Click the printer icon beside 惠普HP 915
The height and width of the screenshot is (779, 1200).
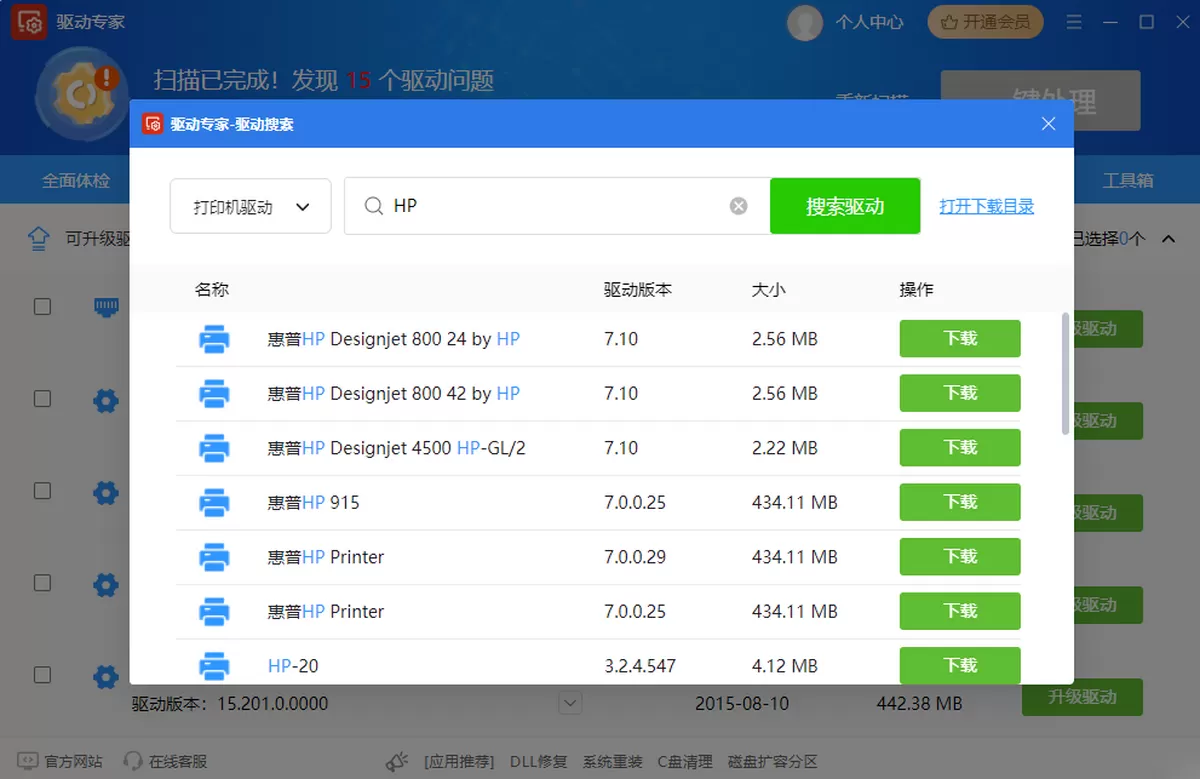[x=214, y=502]
